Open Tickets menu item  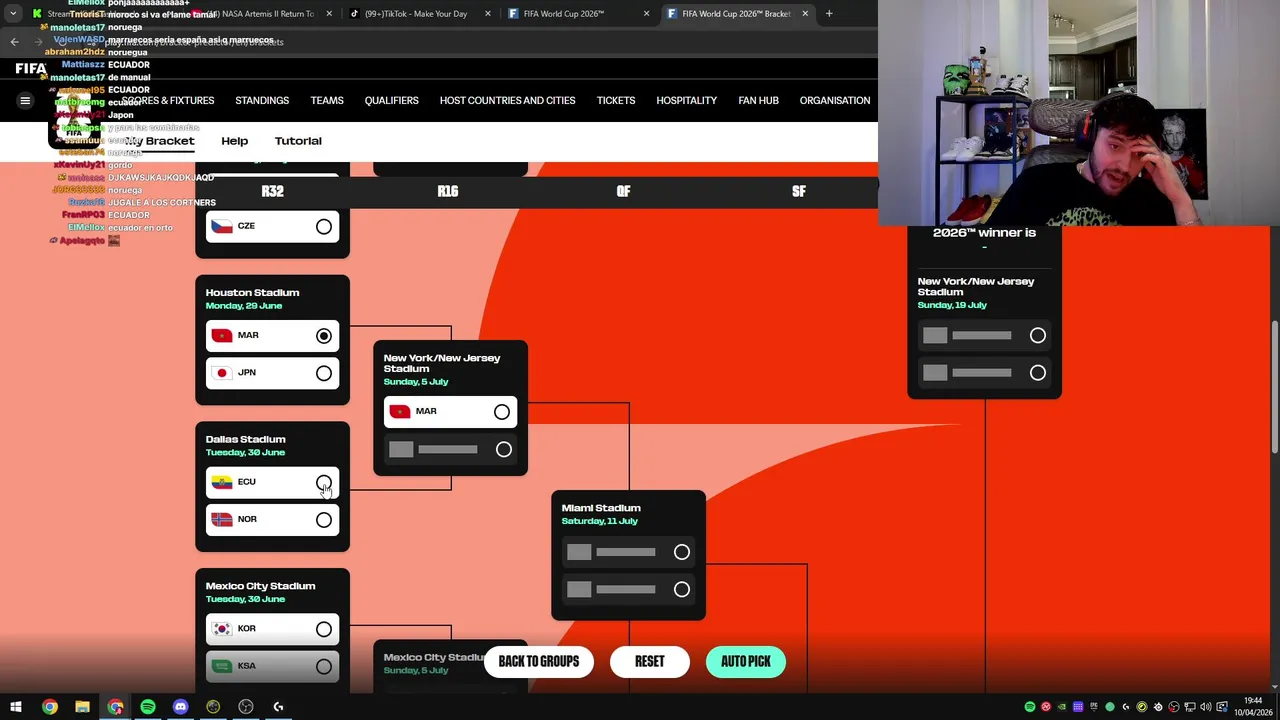(616, 100)
